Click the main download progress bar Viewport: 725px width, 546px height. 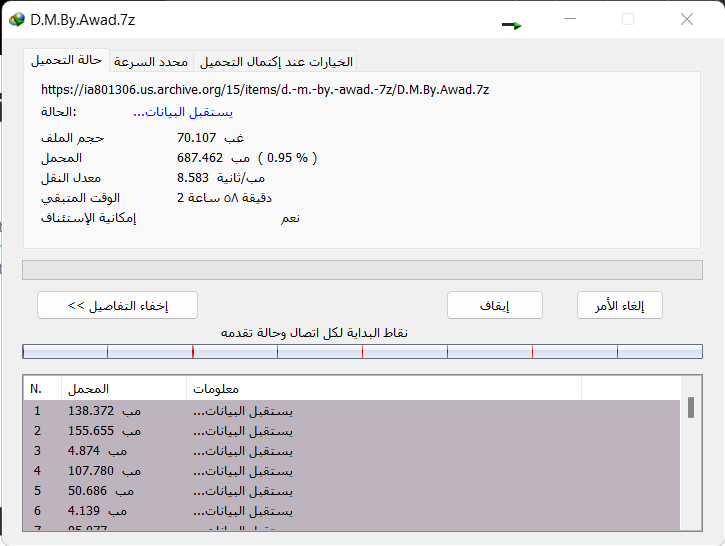click(362, 269)
